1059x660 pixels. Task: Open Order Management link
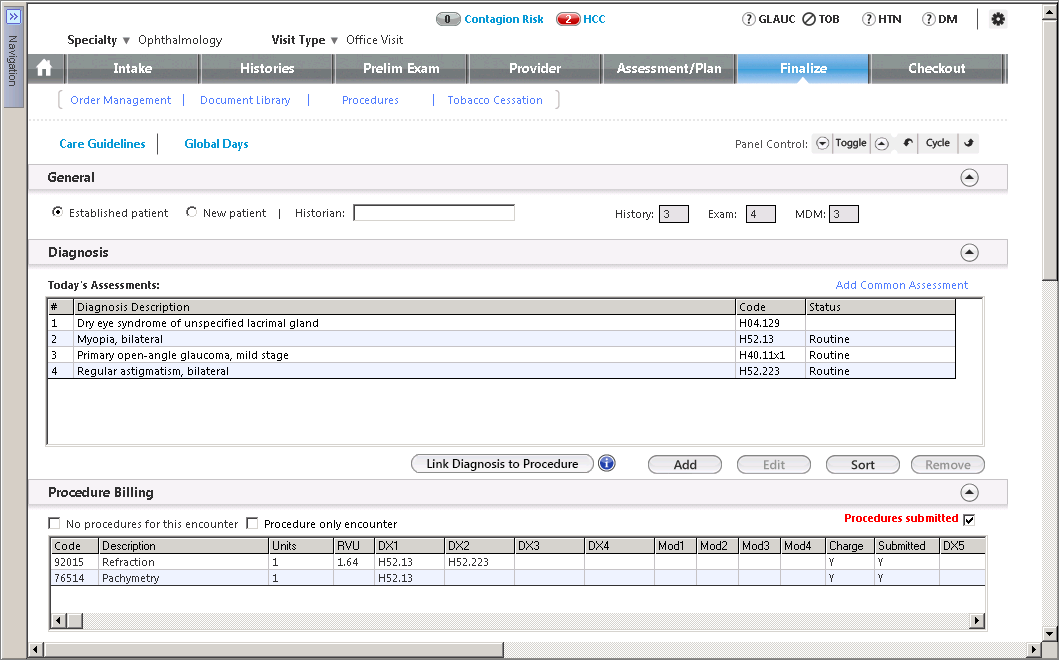click(121, 100)
